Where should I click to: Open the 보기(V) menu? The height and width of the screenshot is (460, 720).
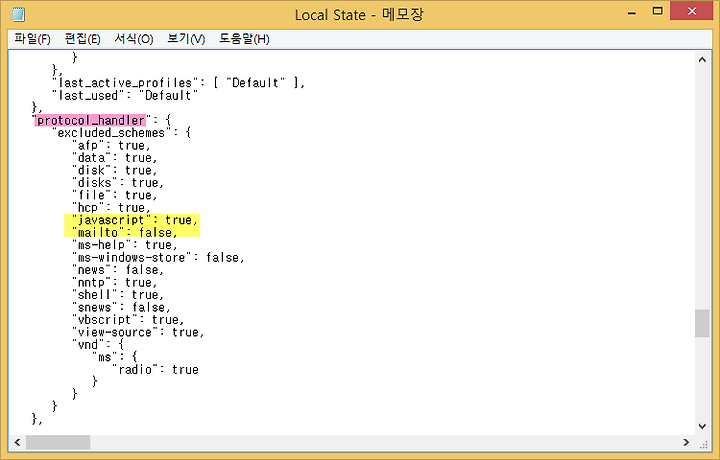point(186,39)
